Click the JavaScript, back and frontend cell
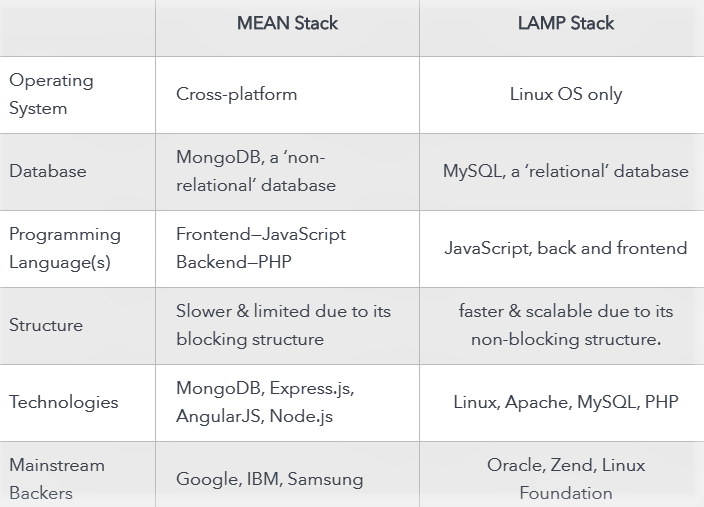 click(566, 248)
